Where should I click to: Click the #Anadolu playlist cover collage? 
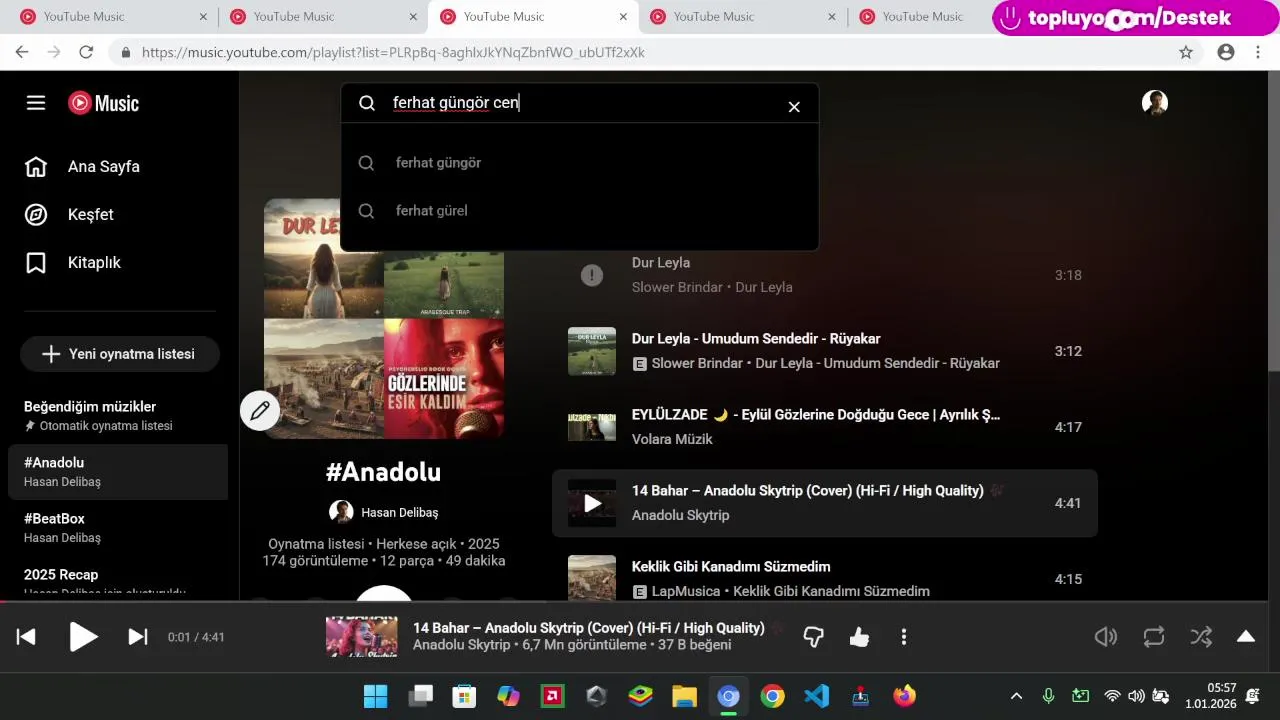click(x=384, y=318)
